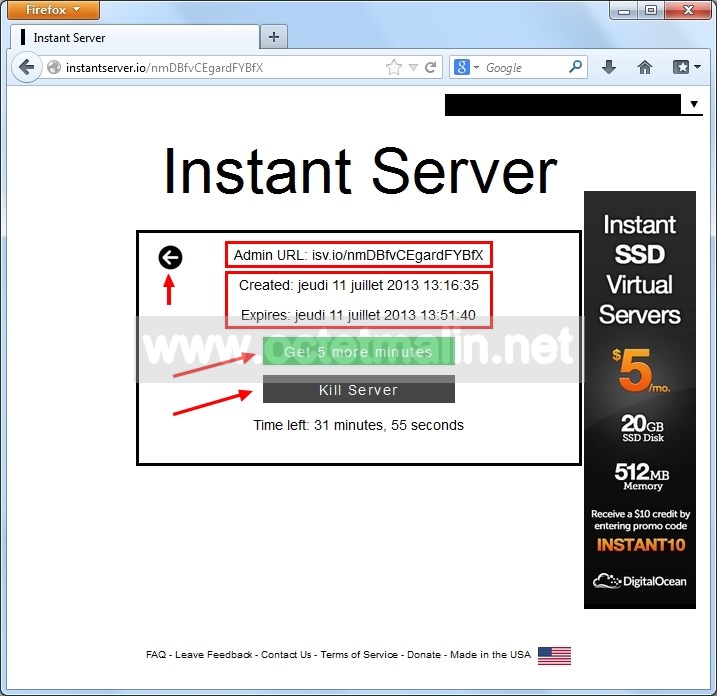Click the site identity globe icon
The height and width of the screenshot is (696, 717).
tap(54, 68)
